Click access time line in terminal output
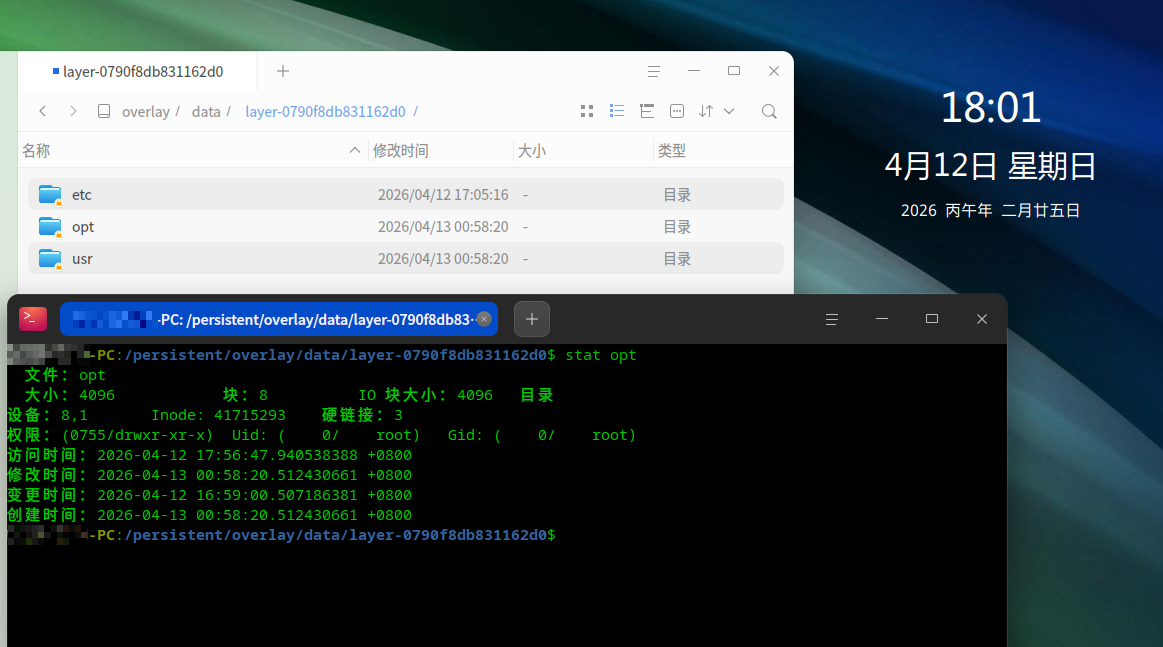 209,456
